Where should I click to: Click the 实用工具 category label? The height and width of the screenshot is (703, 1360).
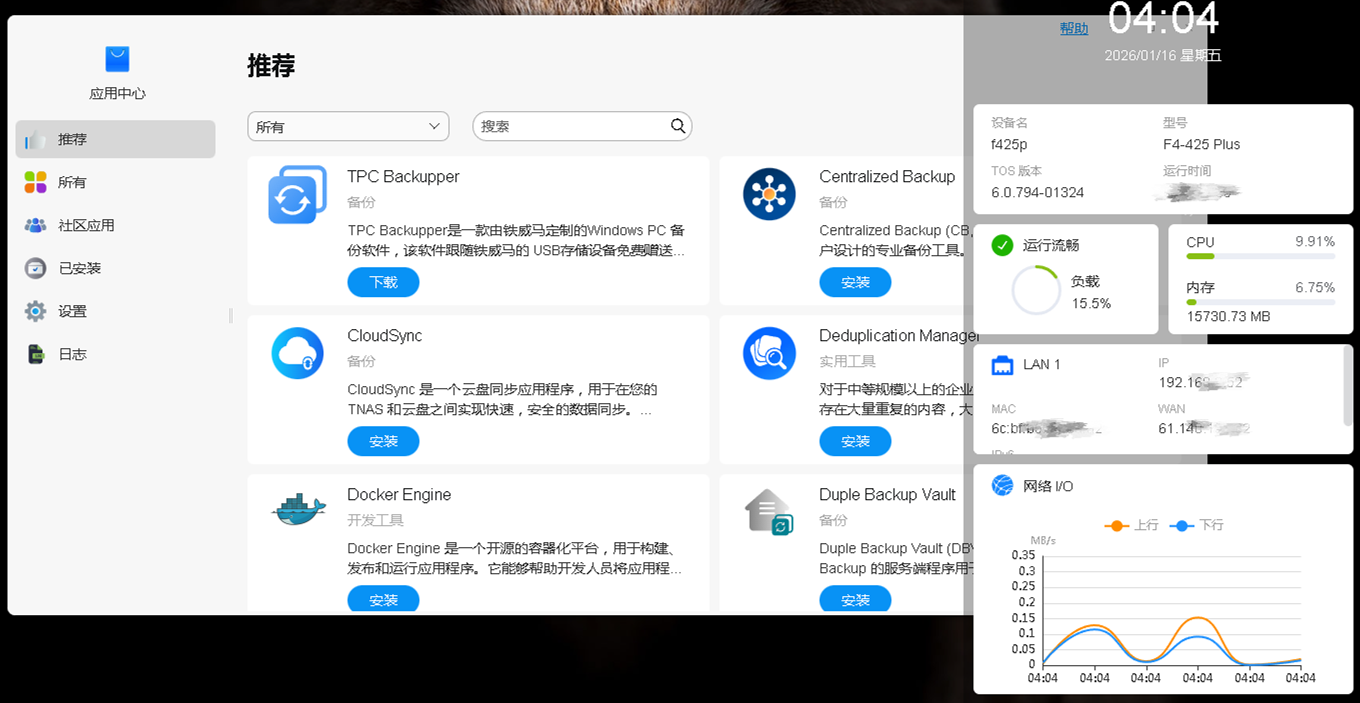[847, 361]
